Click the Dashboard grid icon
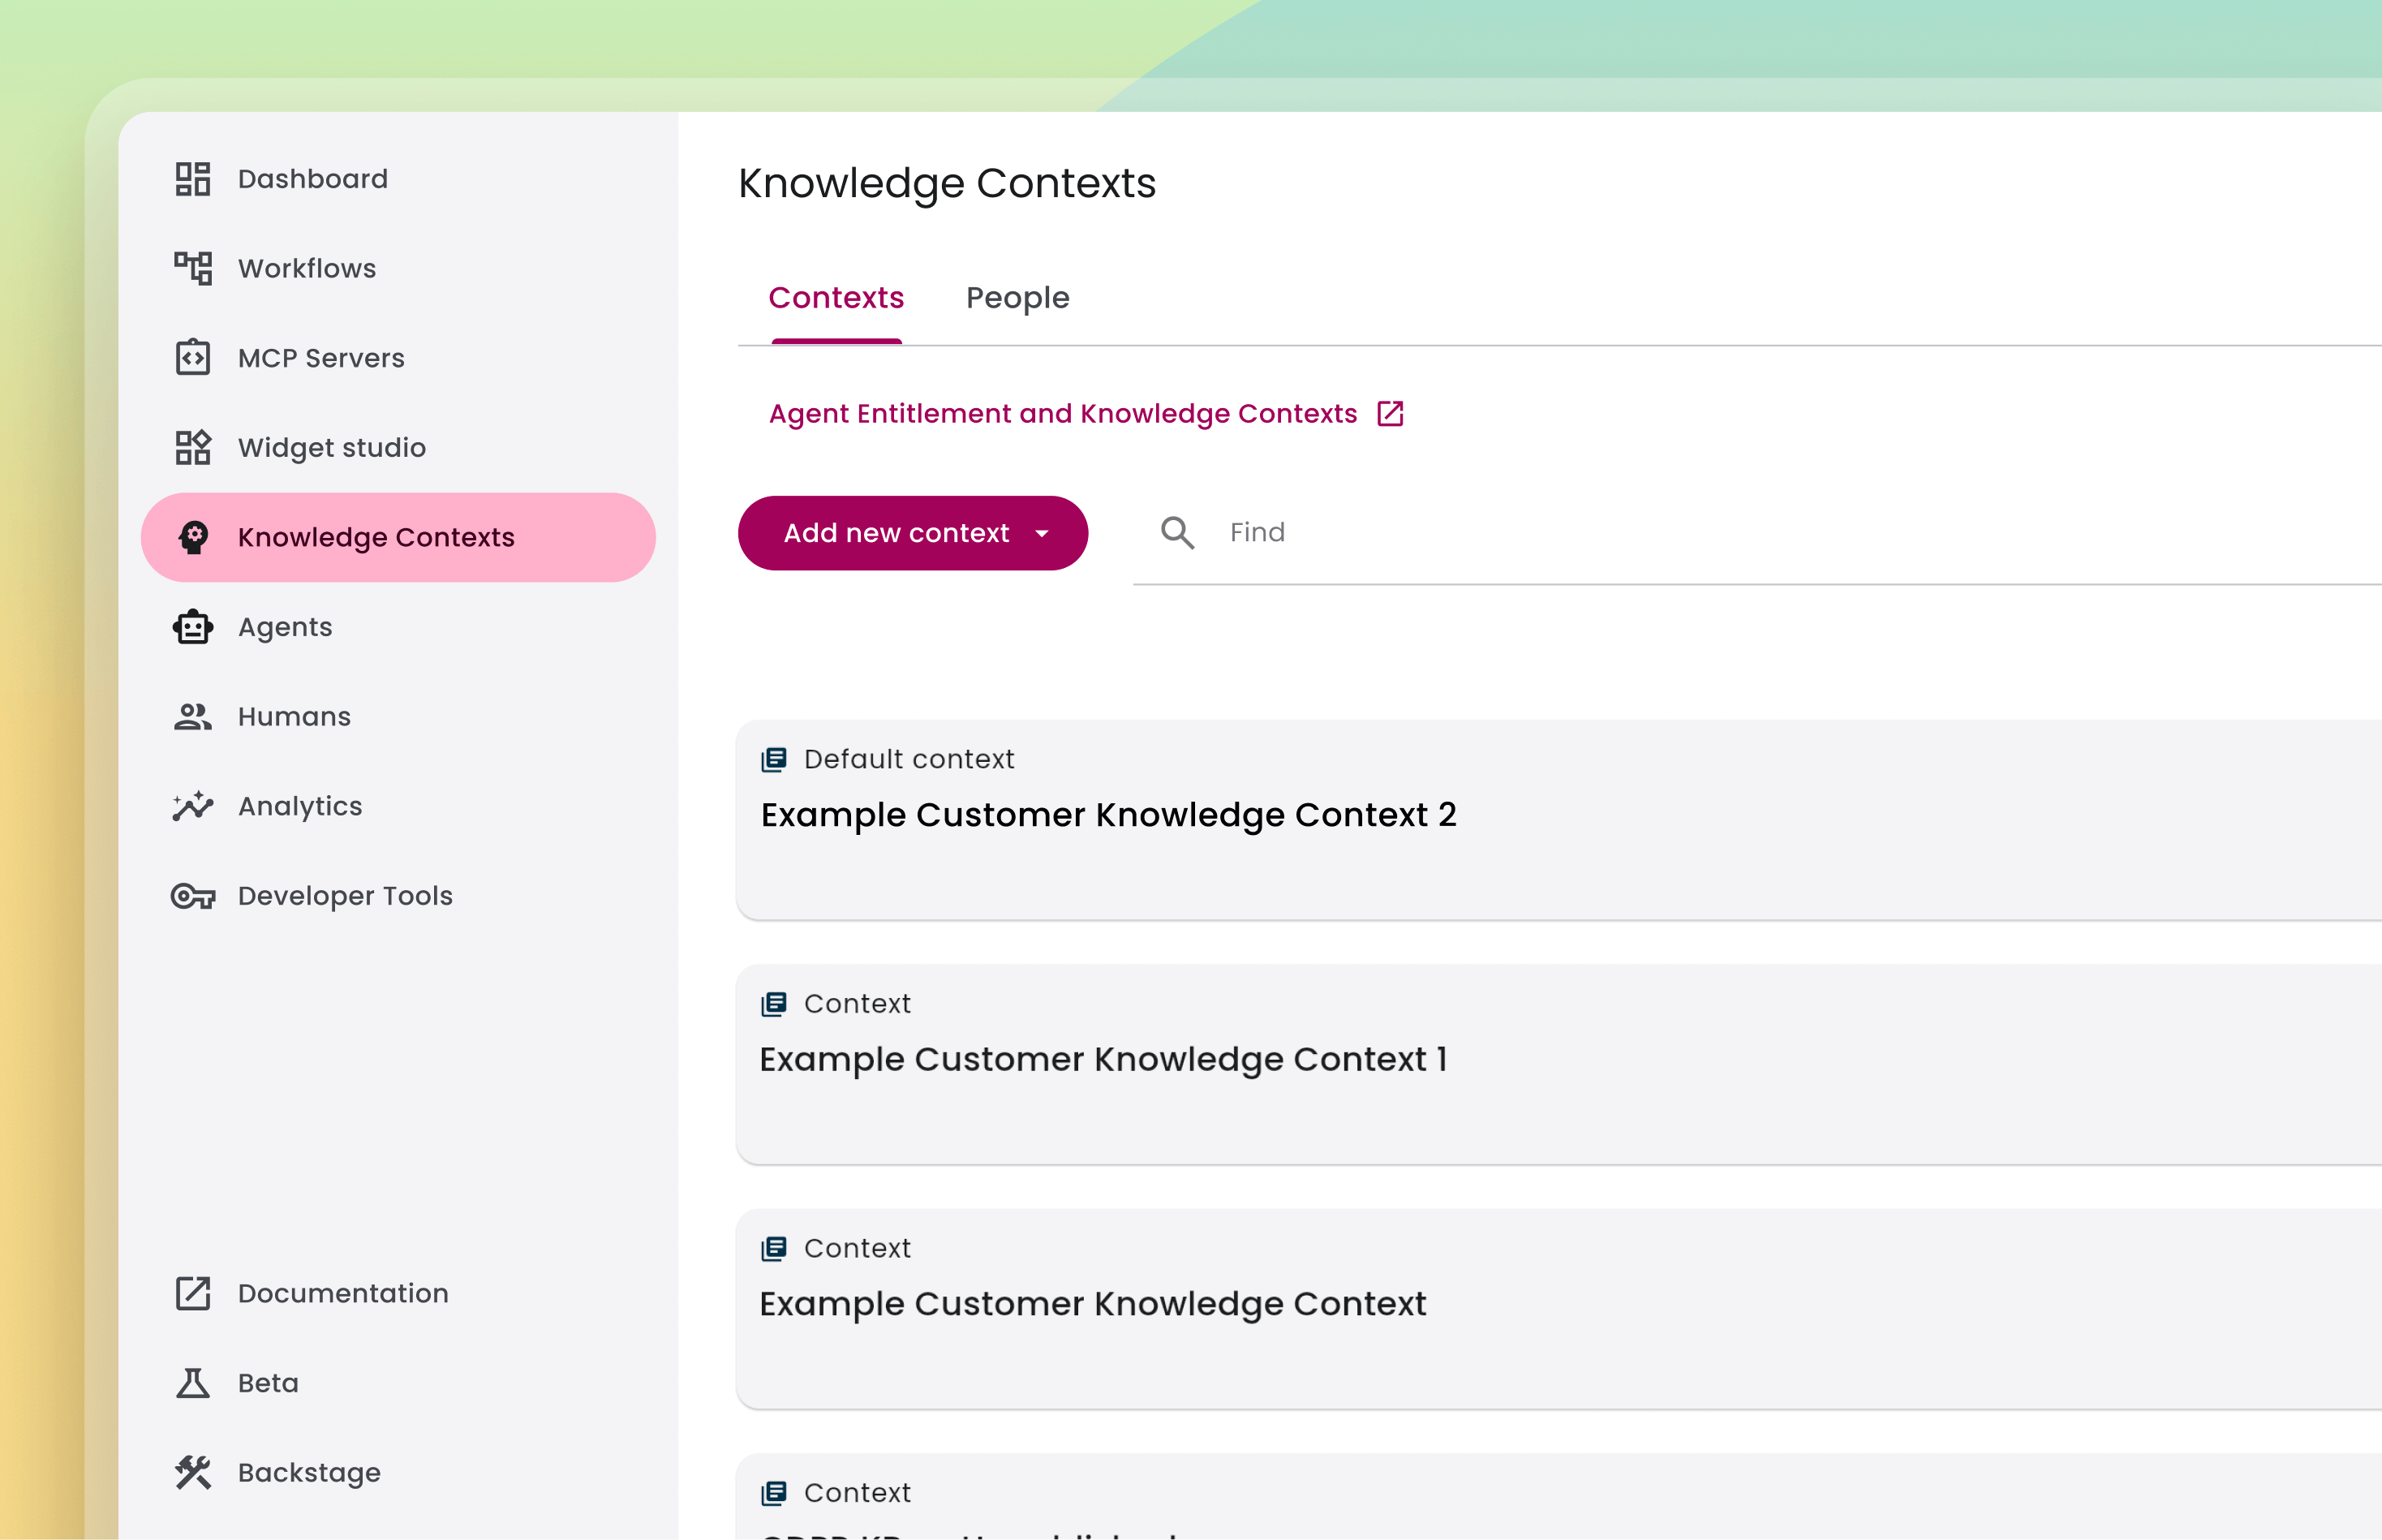This screenshot has height=1540, width=2382. (x=193, y=179)
